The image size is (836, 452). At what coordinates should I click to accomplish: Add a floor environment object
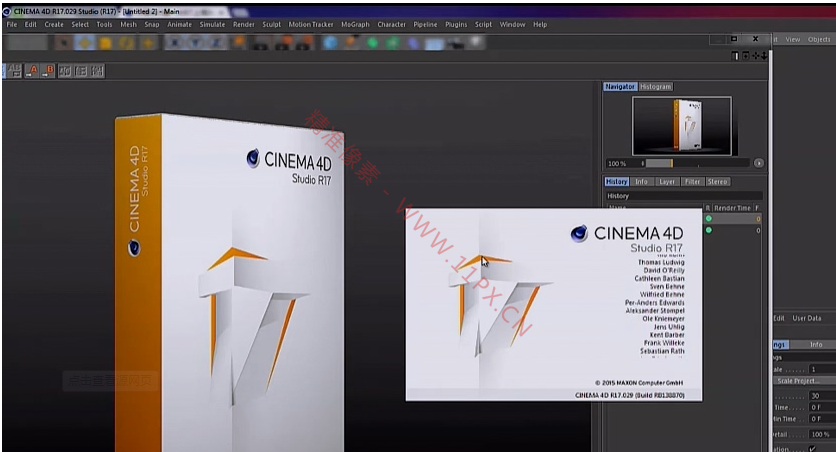coord(435,44)
